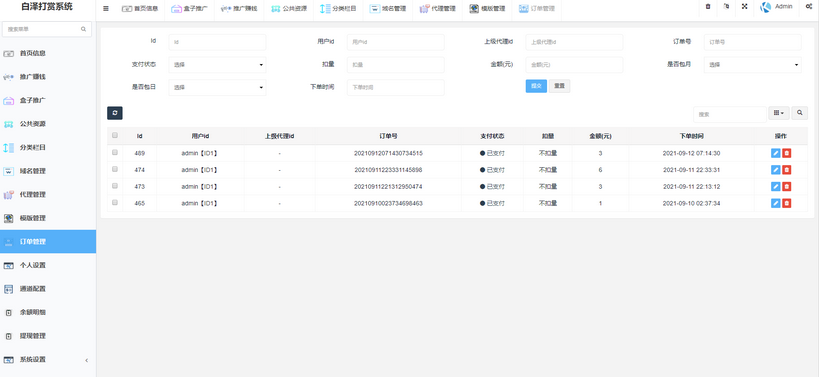
Task: Select all rows with header checkbox
Action: [115, 135]
